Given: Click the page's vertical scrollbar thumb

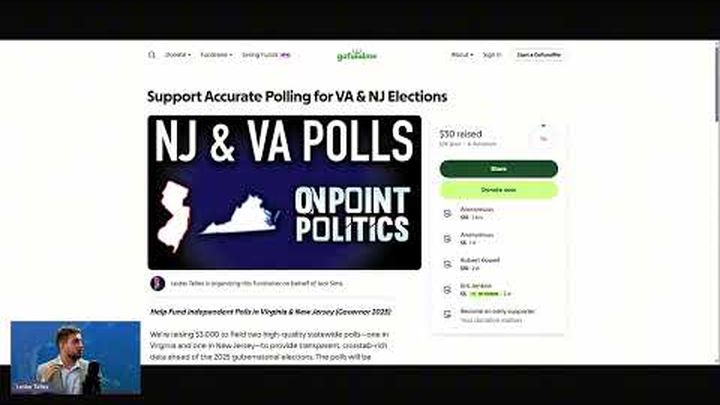Looking at the screenshot, I should pos(717,82).
